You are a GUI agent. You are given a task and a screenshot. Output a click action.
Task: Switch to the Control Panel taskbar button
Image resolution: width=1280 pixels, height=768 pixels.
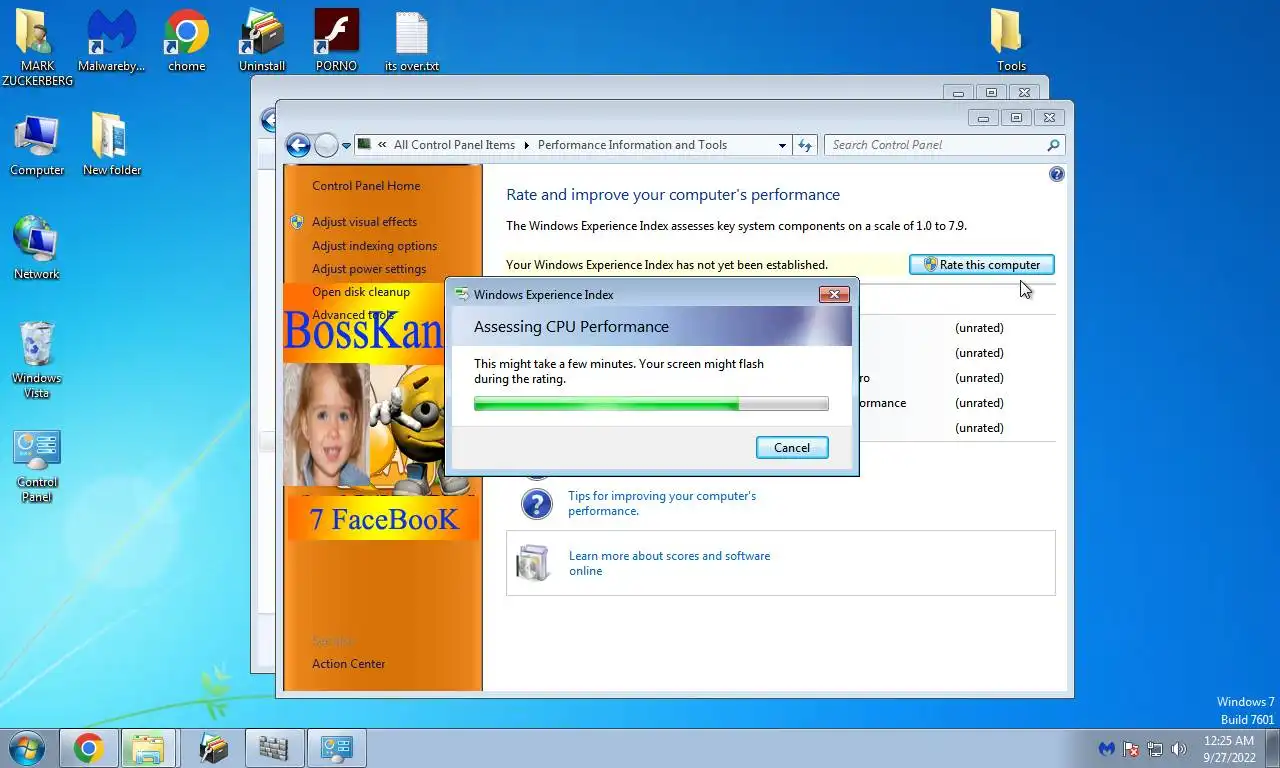336,748
